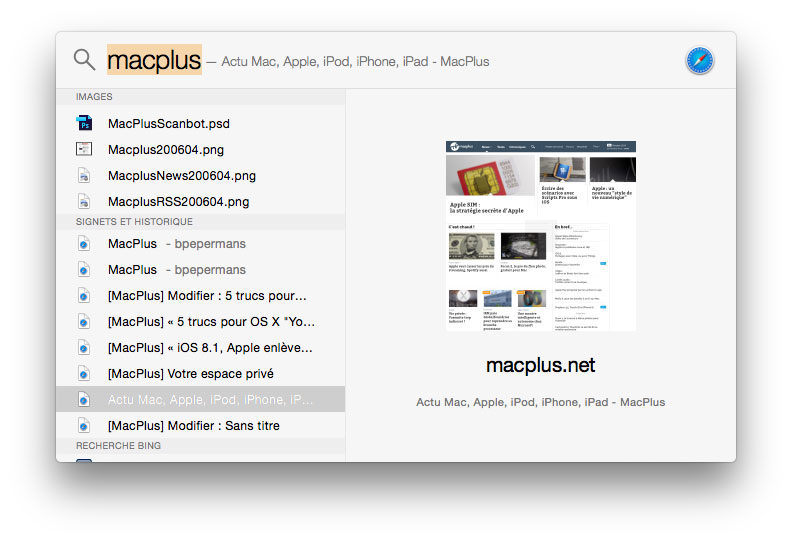Click the 'macplus' search field text
The width and height of the screenshot is (792, 542).
154,60
